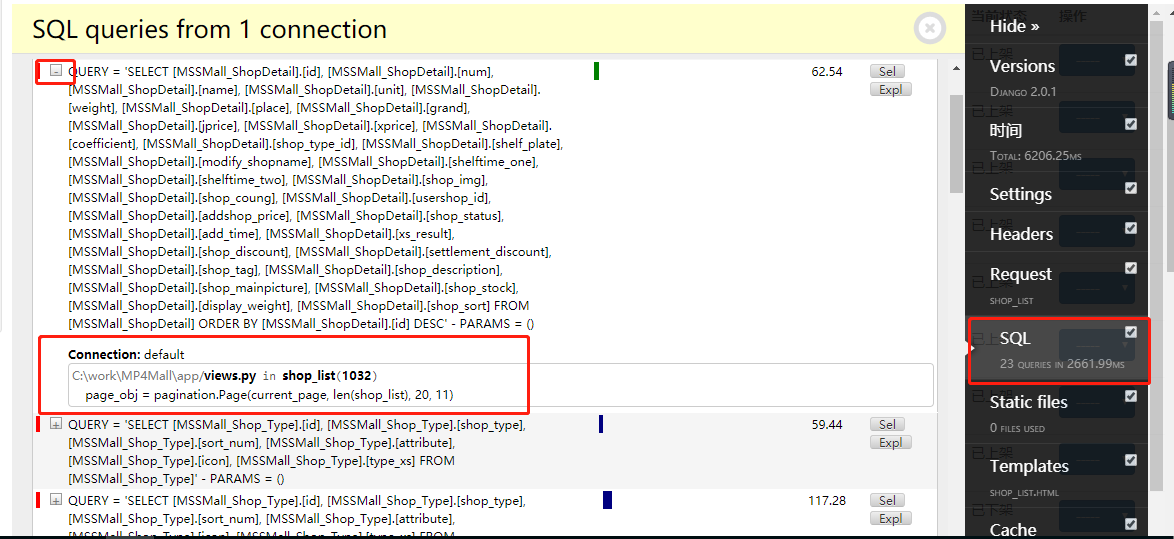Click the '0 files used' text
The image size is (1174, 539).
click(1017, 428)
